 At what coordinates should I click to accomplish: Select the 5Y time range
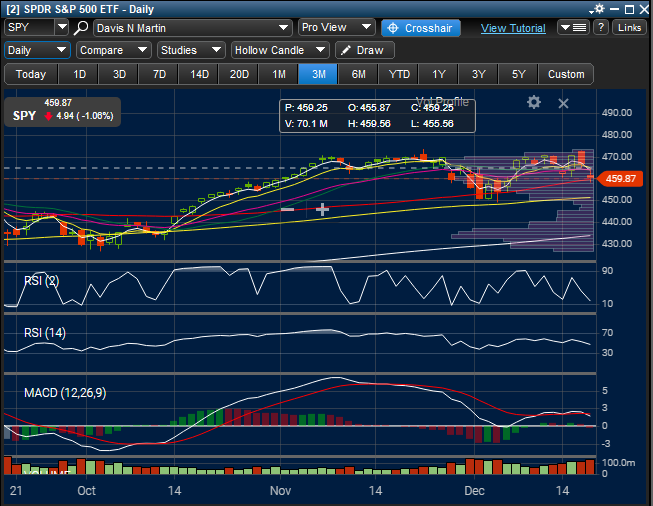pyautogui.click(x=518, y=74)
